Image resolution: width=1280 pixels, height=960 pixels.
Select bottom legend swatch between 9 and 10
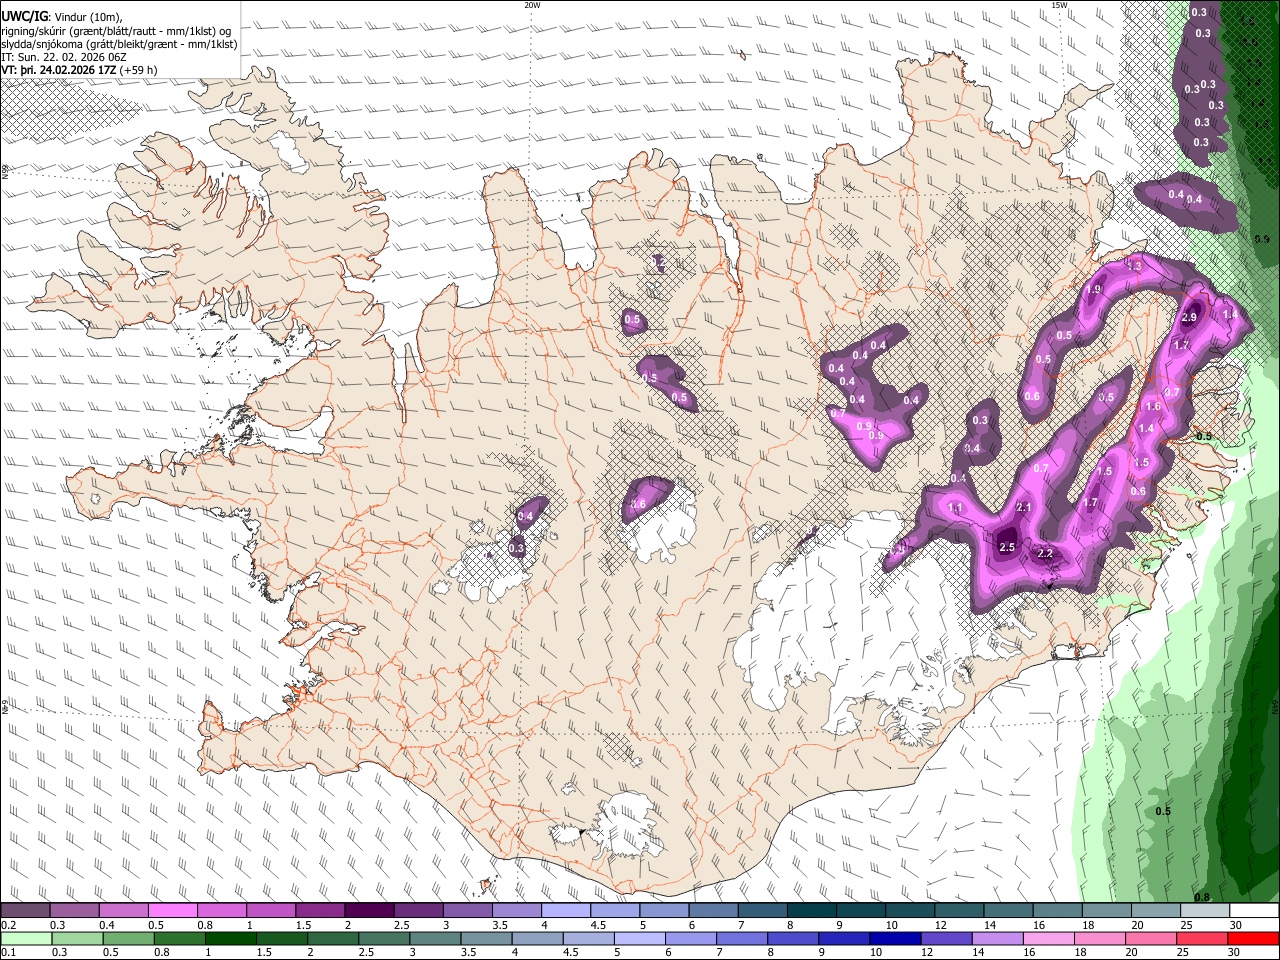pos(845,939)
